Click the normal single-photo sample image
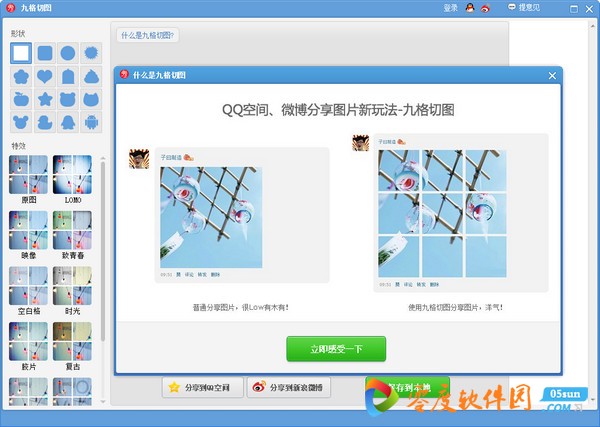600x427 pixels. [x=211, y=217]
